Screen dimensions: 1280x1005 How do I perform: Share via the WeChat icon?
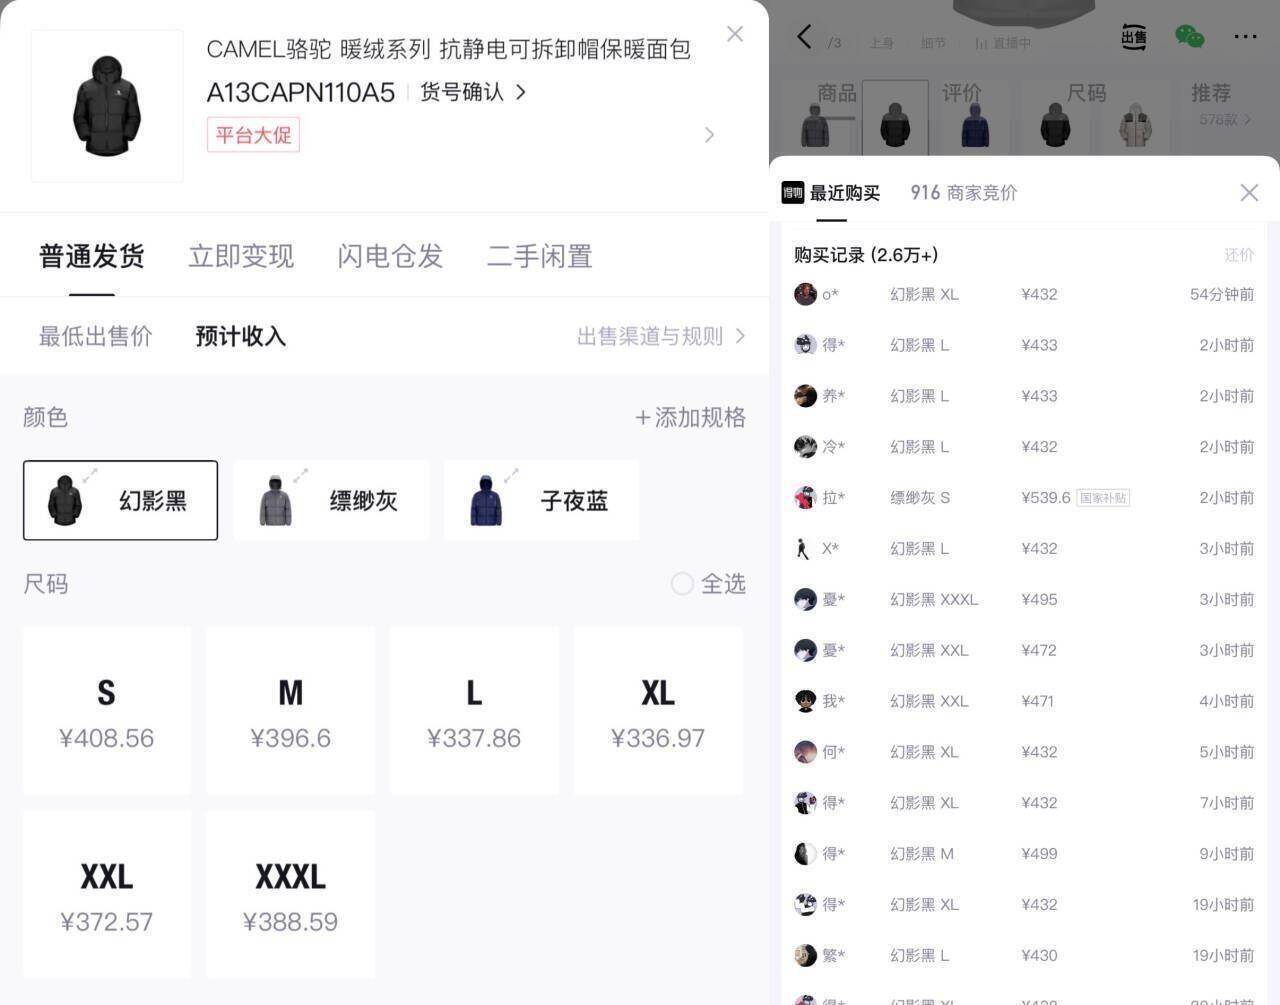click(1189, 37)
